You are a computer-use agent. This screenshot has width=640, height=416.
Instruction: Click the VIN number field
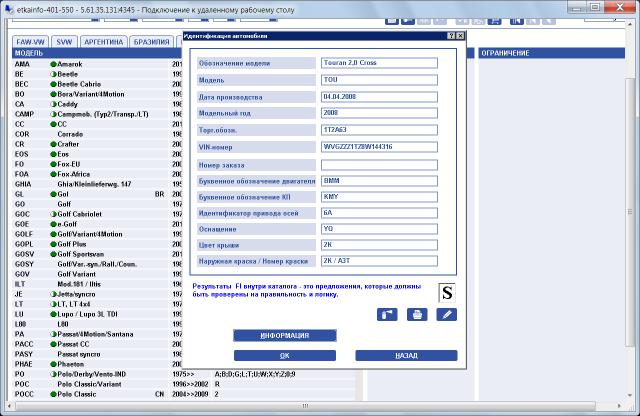tap(379, 147)
